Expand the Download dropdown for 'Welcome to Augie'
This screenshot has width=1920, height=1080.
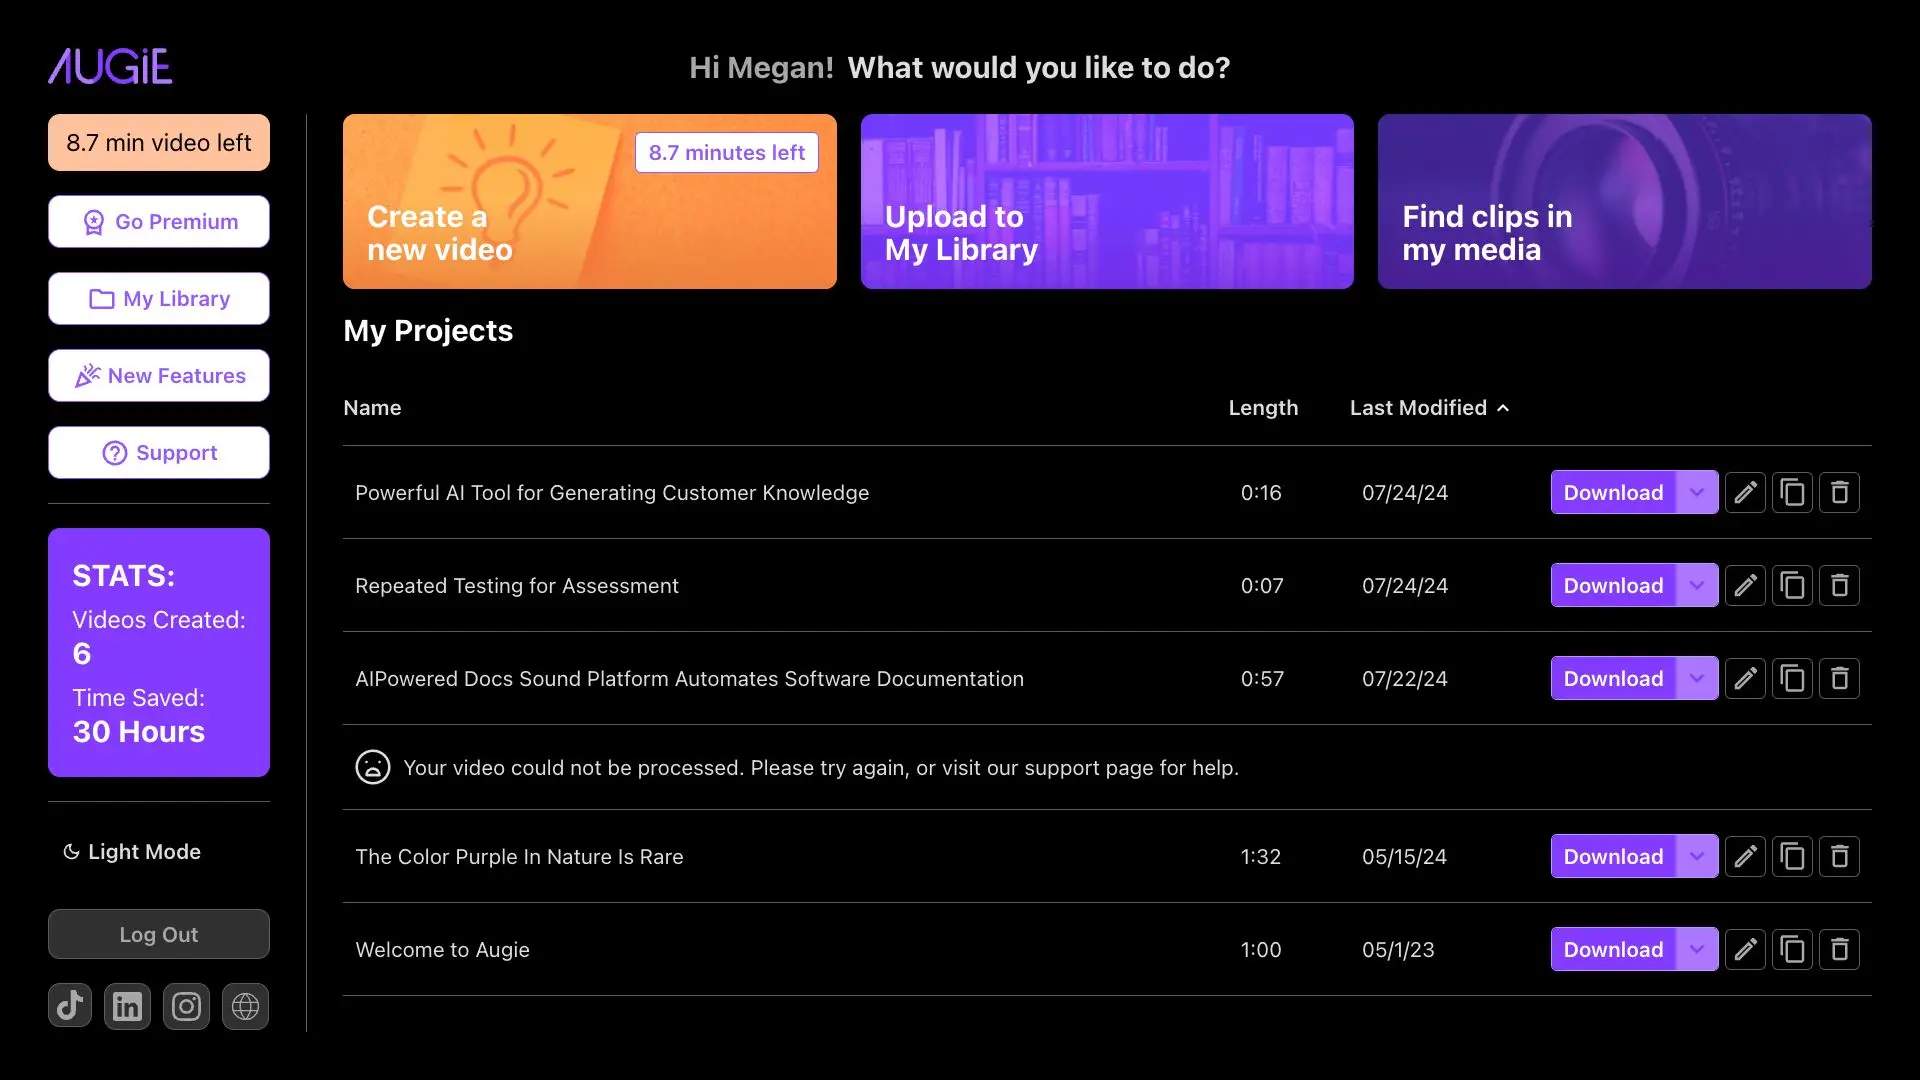[x=1698, y=948]
